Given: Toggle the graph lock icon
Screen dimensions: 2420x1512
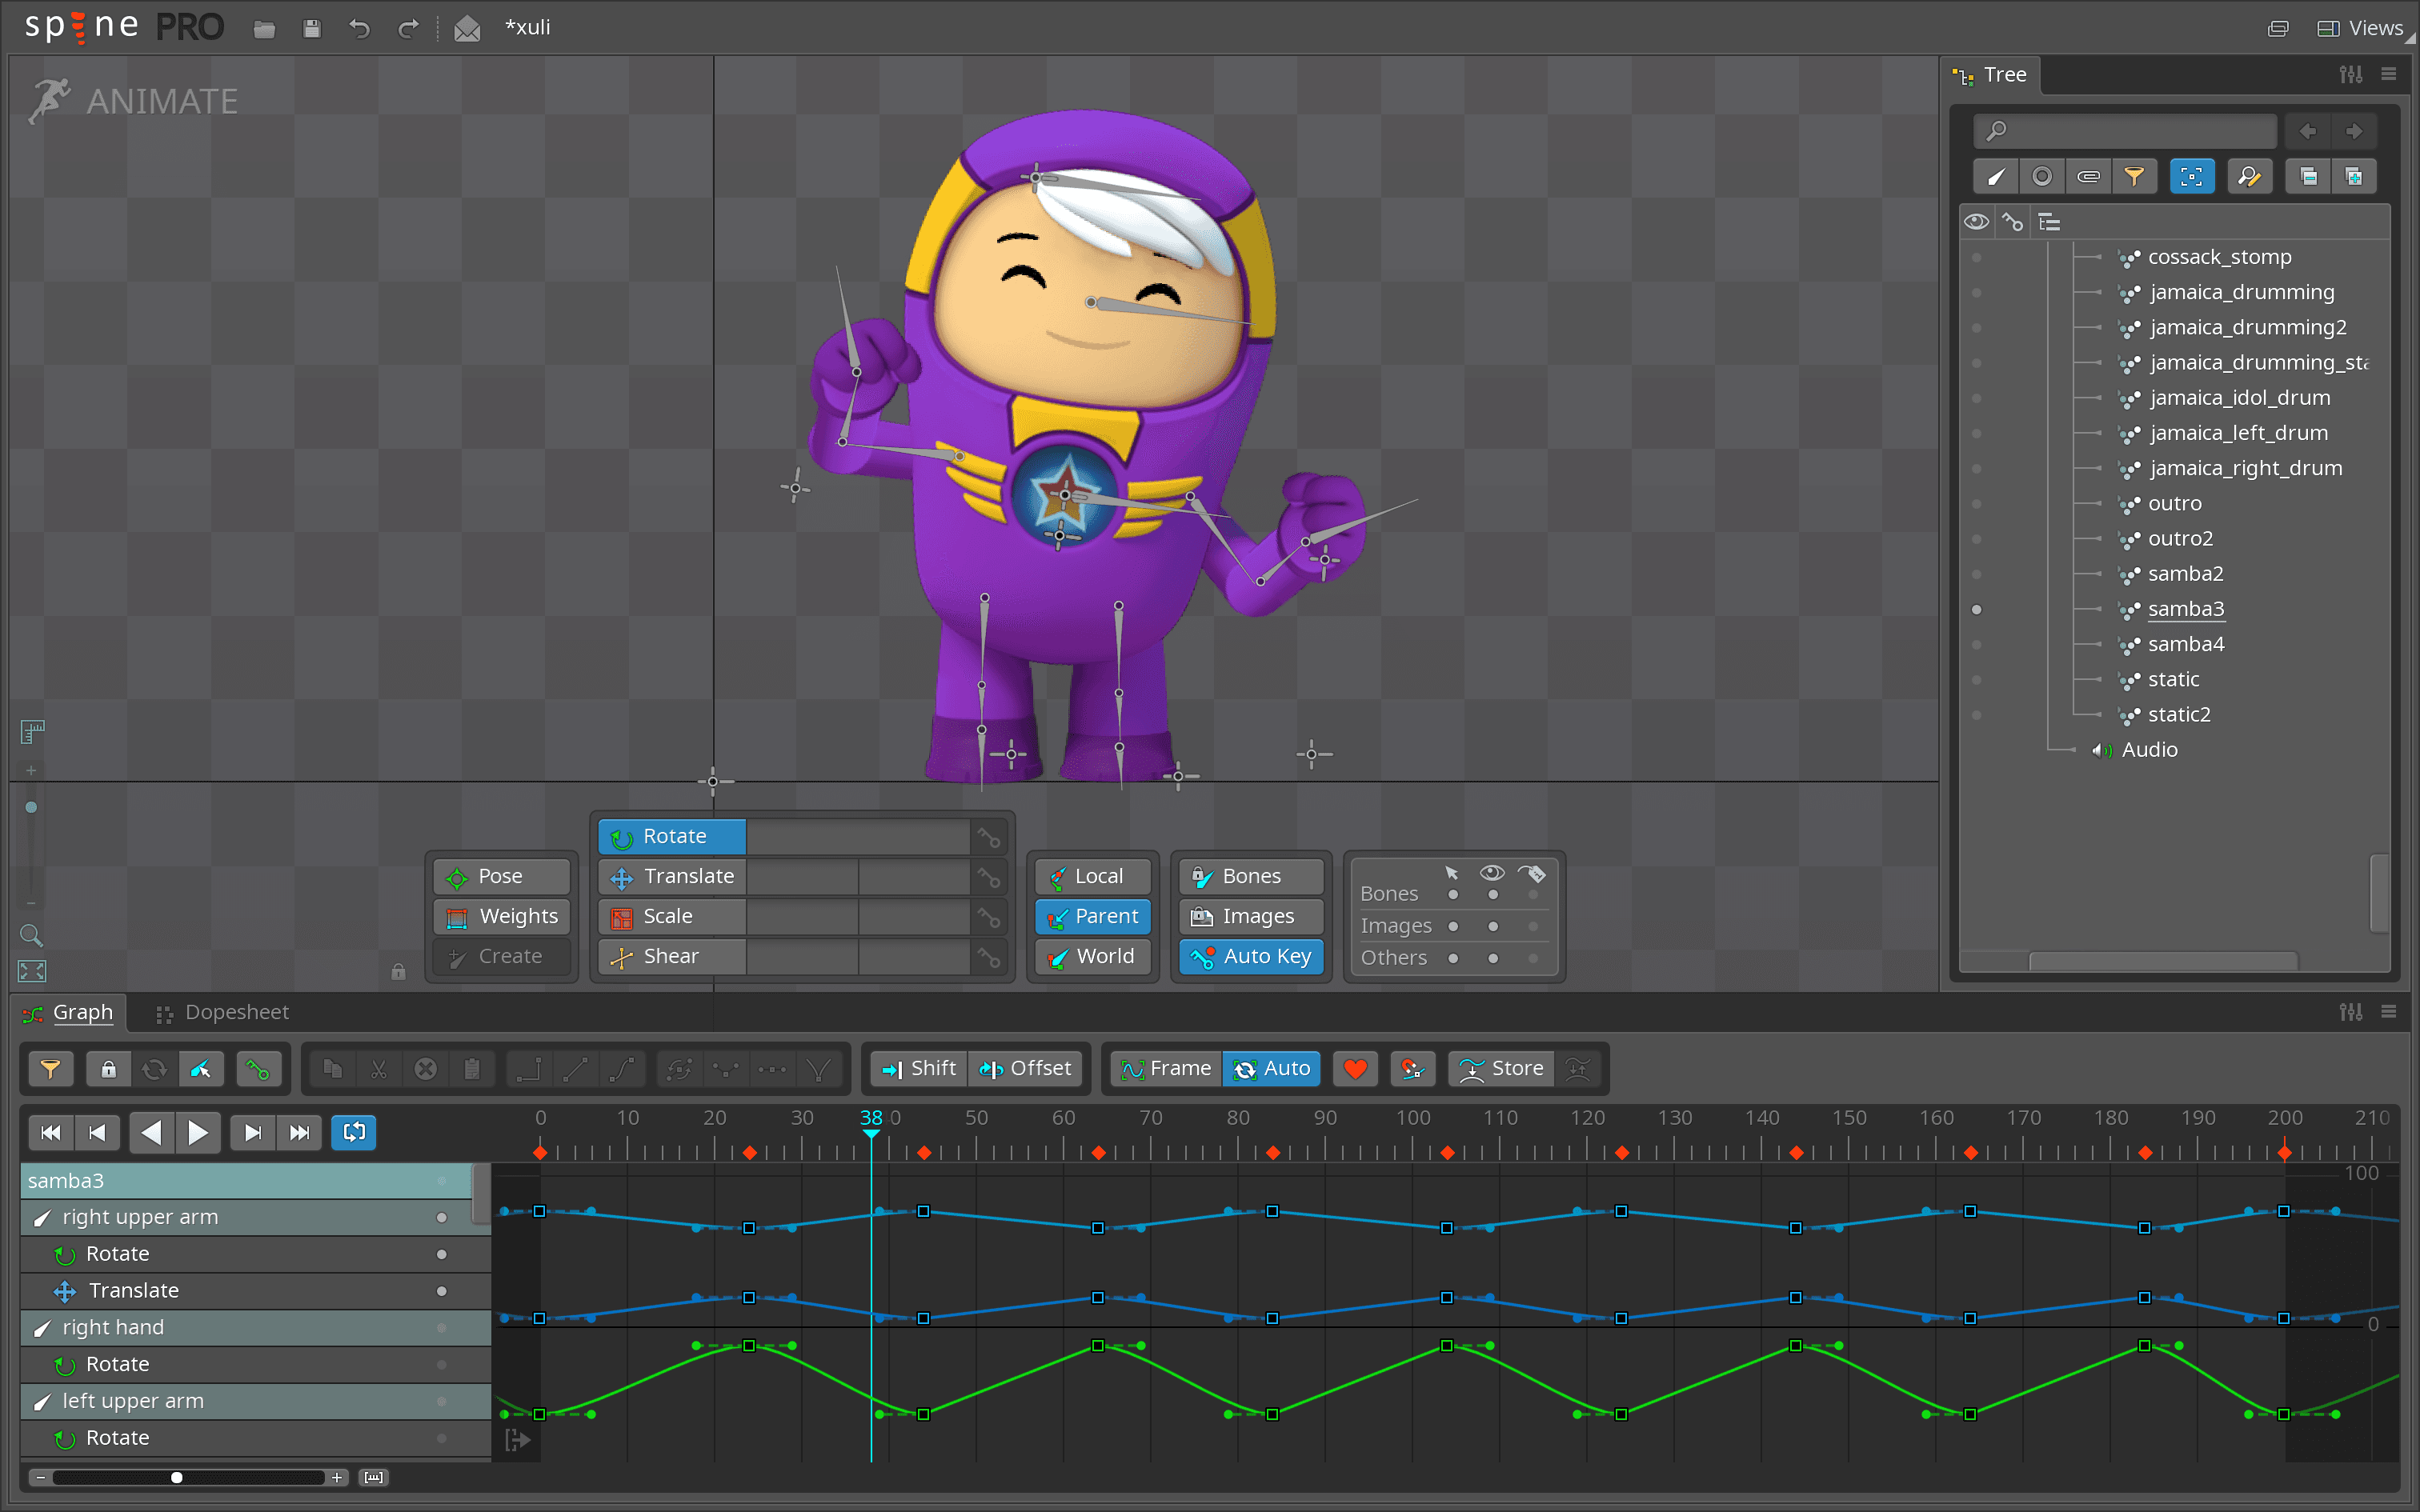Looking at the screenshot, I should pyautogui.click(x=108, y=1069).
